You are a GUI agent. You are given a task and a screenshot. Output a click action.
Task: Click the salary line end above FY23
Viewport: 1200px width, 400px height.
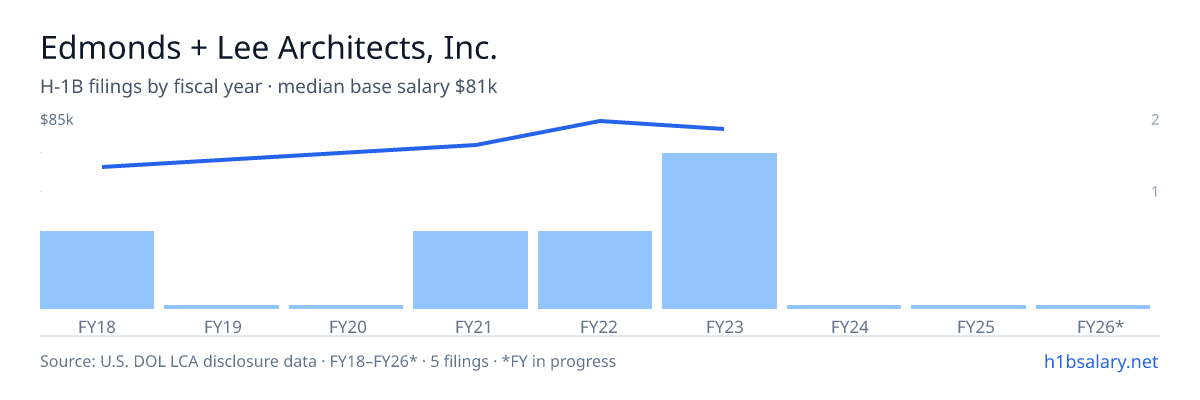[x=723, y=129]
